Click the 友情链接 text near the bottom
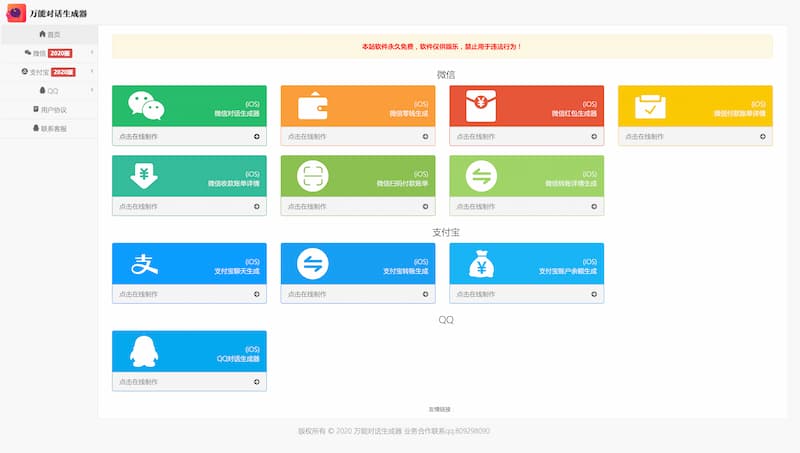Screen dimensions: 800x453 coord(439,409)
